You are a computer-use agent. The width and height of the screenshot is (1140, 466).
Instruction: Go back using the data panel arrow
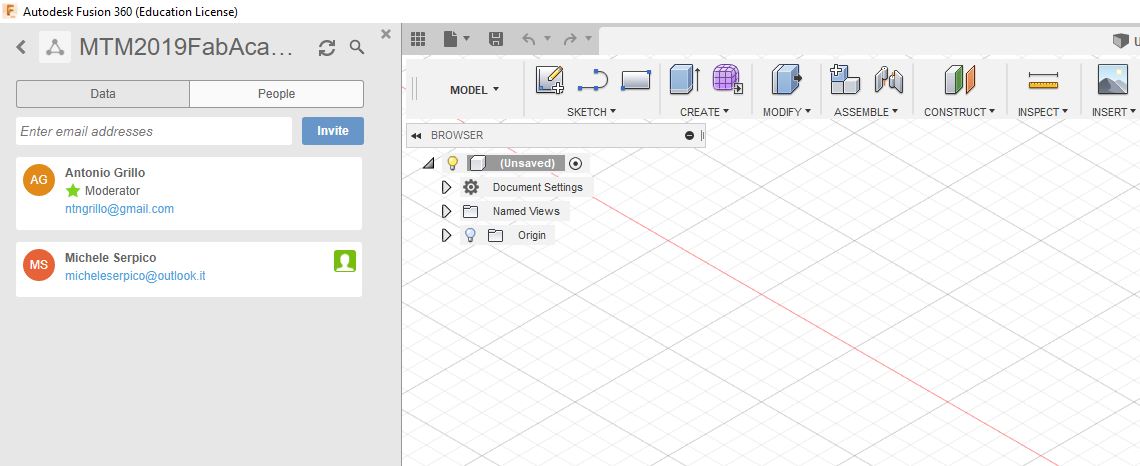tap(21, 47)
